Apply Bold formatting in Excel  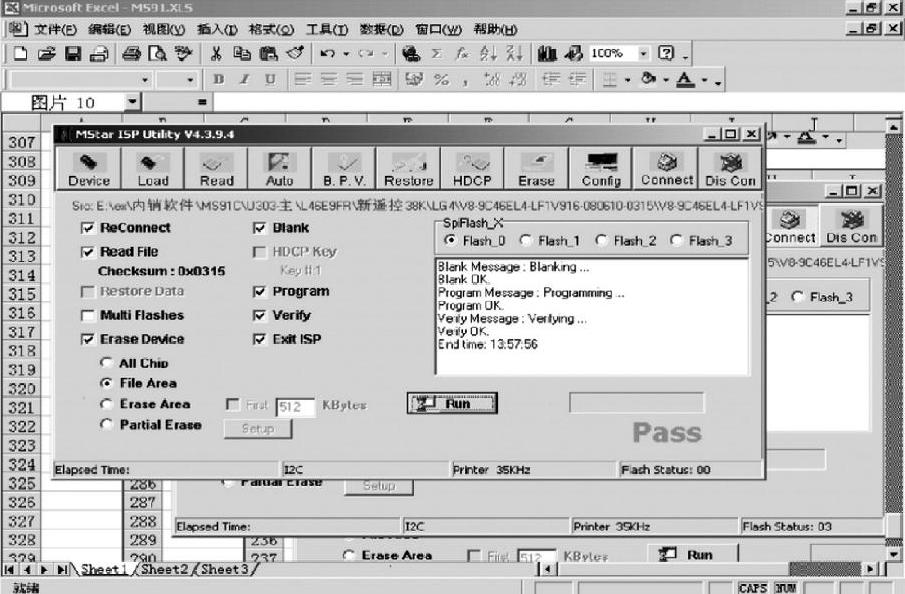tap(218, 79)
